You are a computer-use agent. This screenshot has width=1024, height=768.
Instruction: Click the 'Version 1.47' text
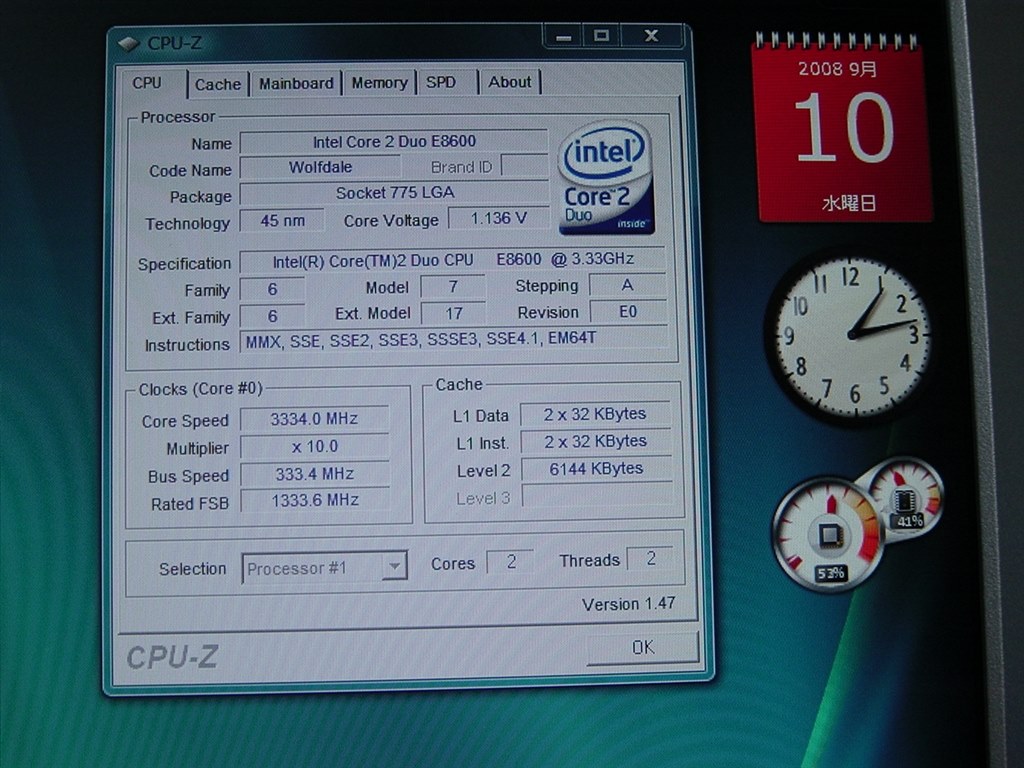(628, 604)
